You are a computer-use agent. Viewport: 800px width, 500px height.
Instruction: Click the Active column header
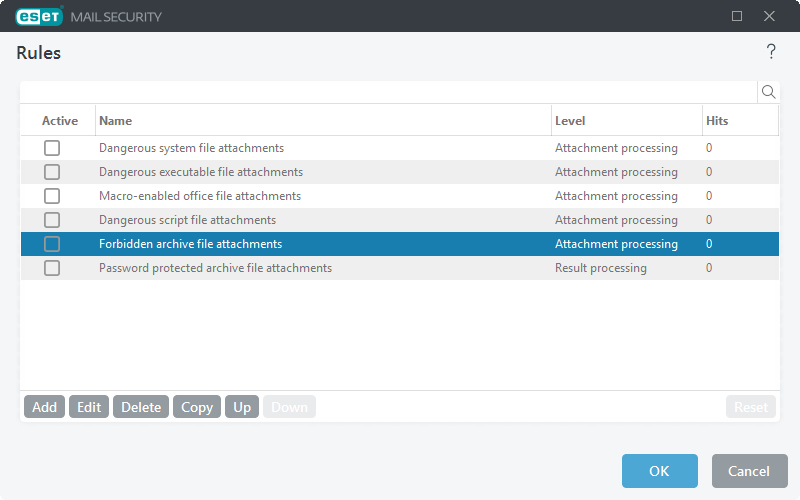click(59, 121)
